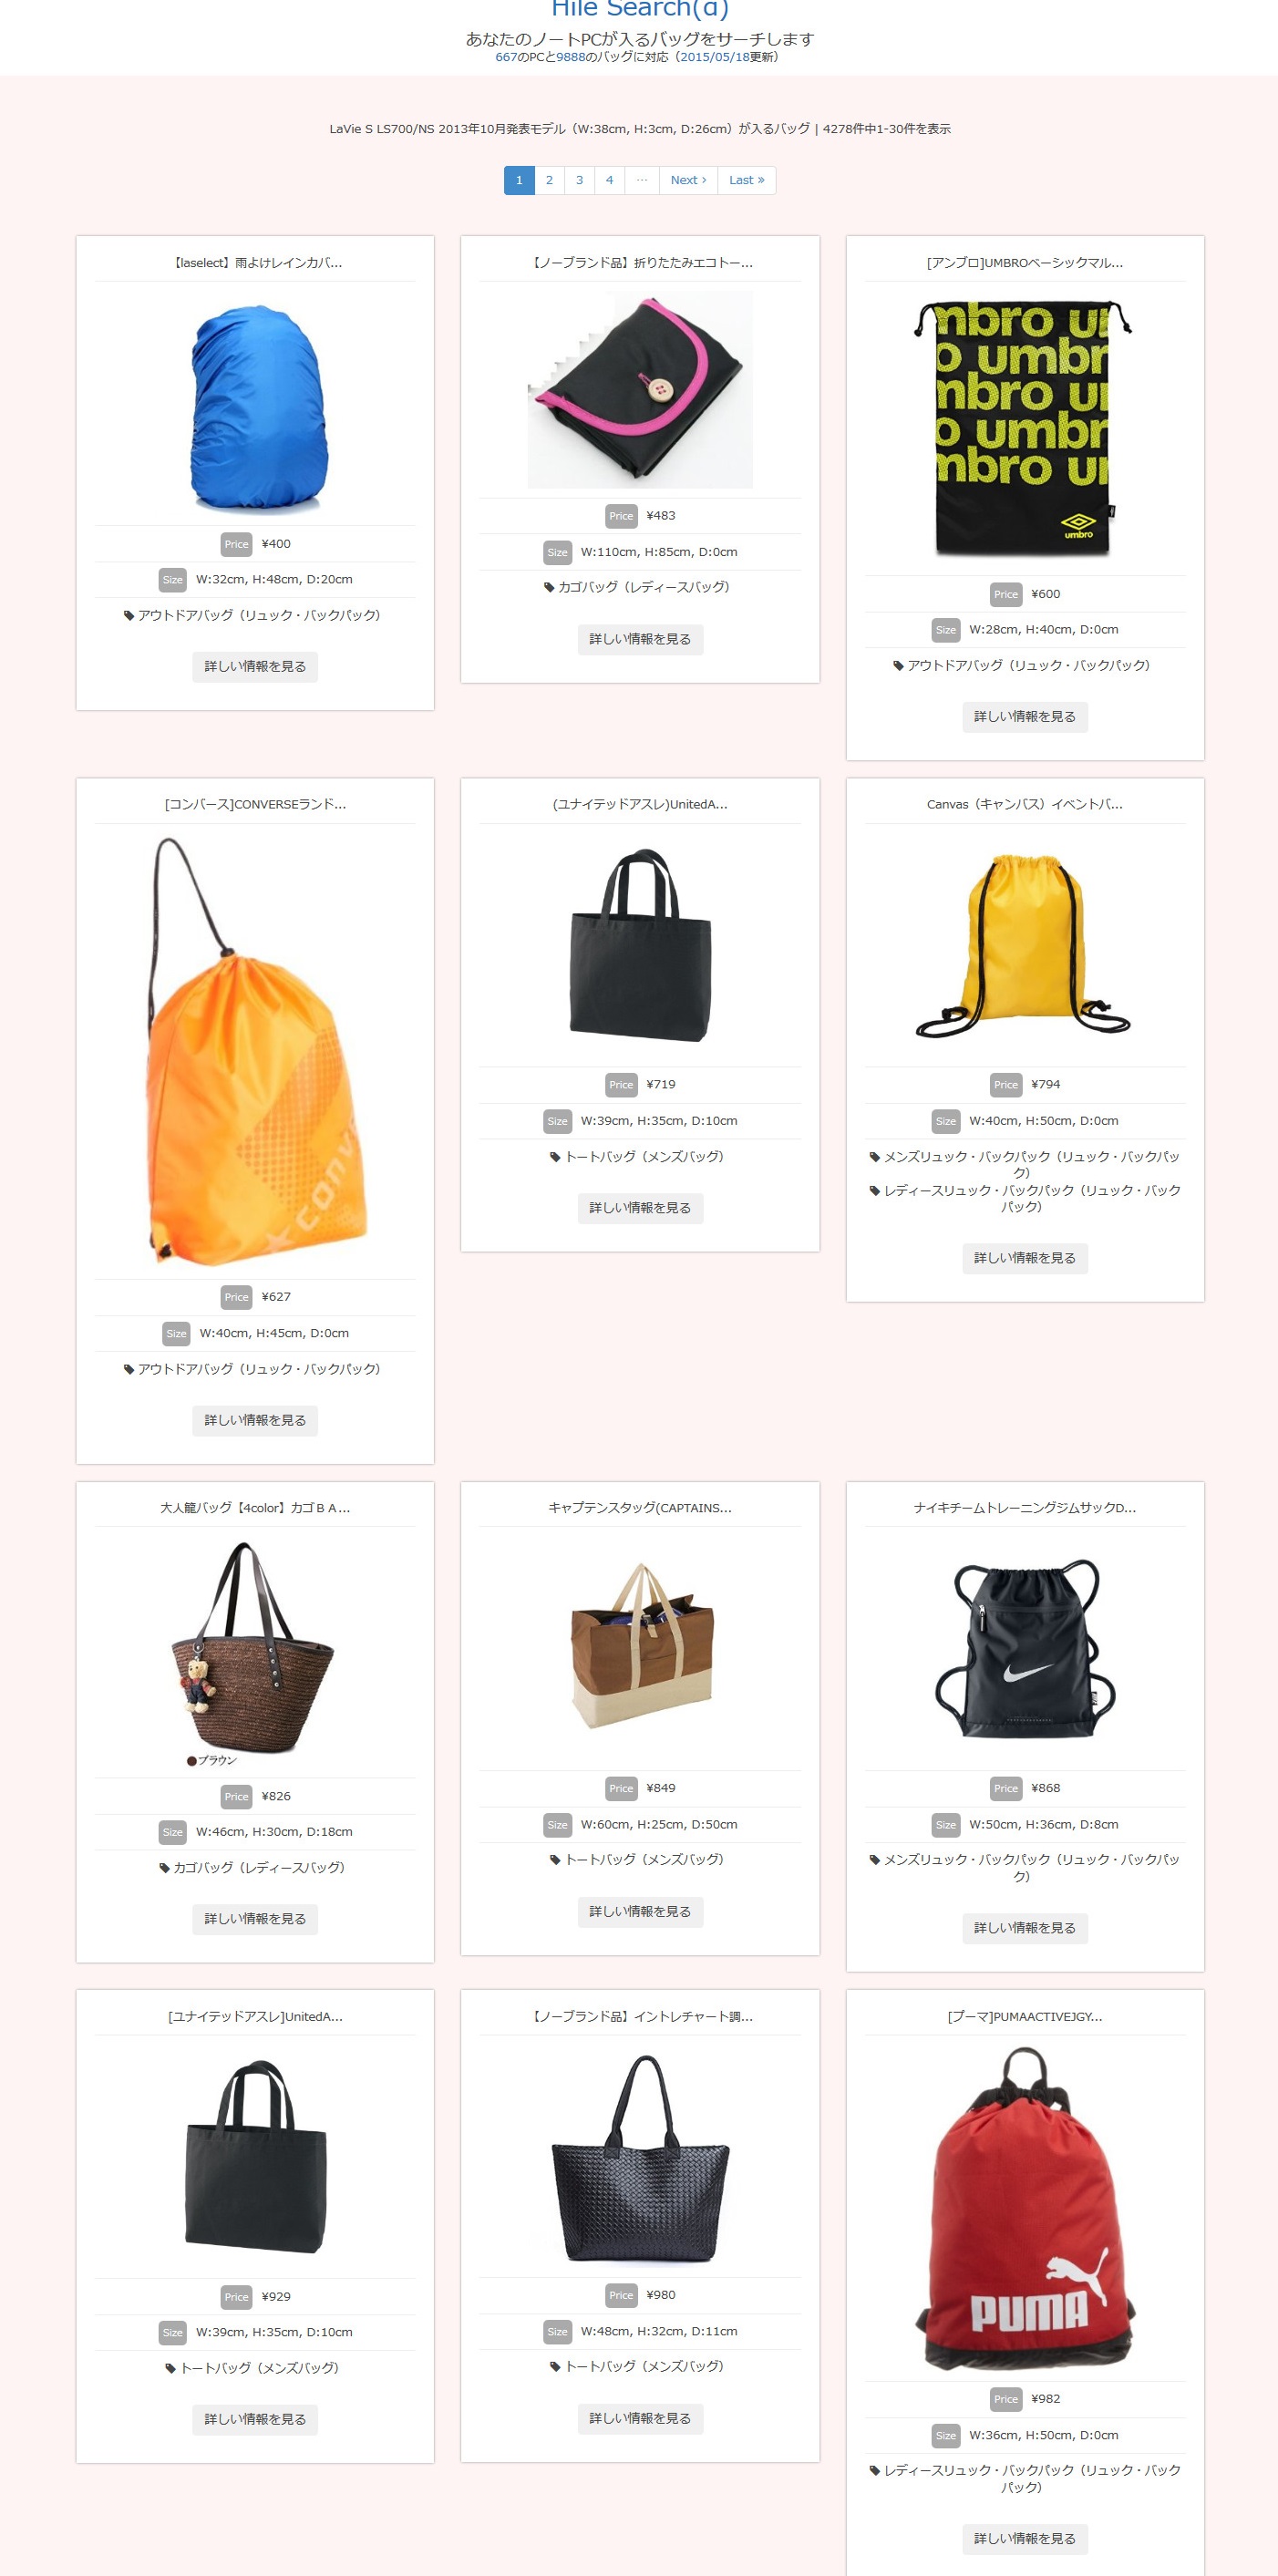View details for the ¥849 Captain Stag tote

click(640, 1911)
